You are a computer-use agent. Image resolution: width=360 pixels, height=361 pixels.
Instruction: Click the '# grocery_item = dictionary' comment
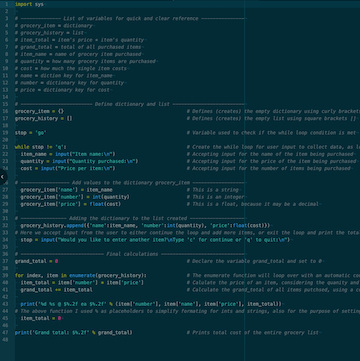54,26
